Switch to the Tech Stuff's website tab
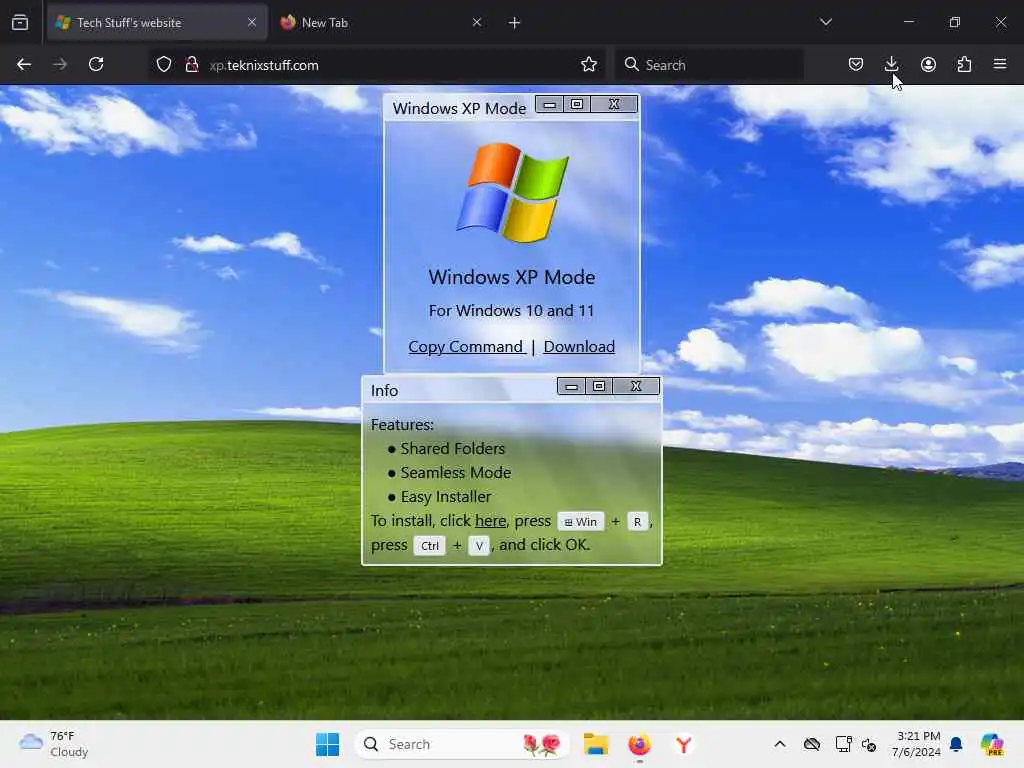1024x768 pixels. (157, 23)
